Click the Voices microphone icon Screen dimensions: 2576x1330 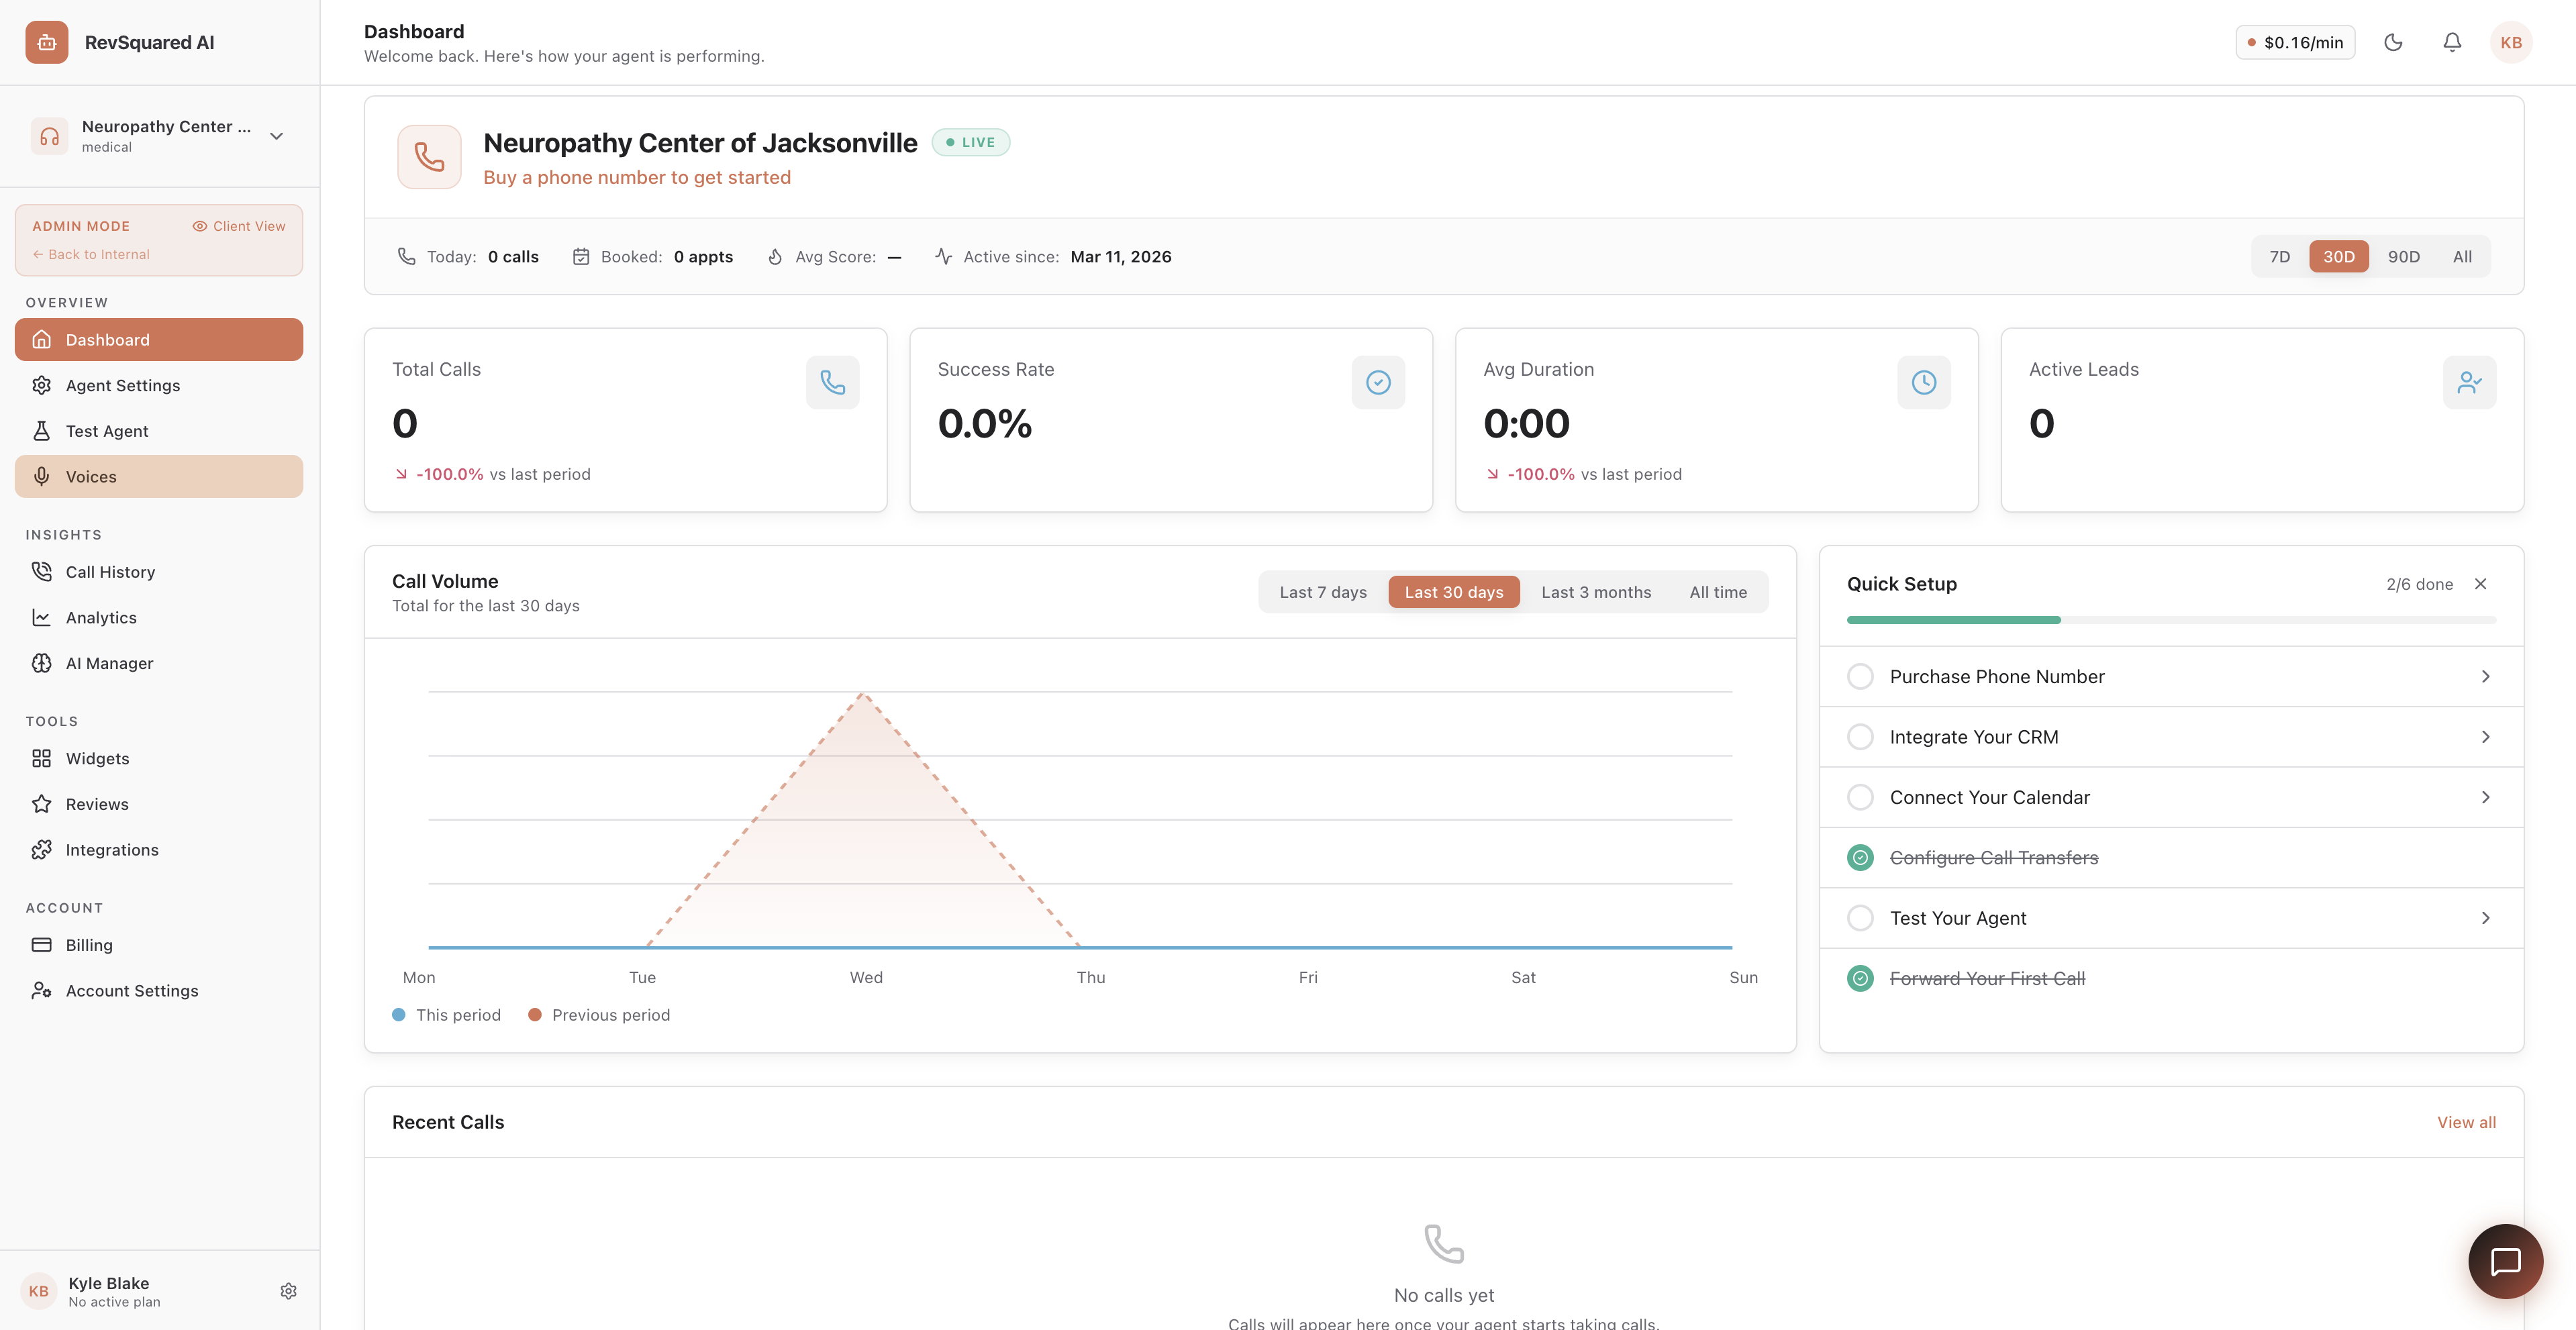[42, 477]
